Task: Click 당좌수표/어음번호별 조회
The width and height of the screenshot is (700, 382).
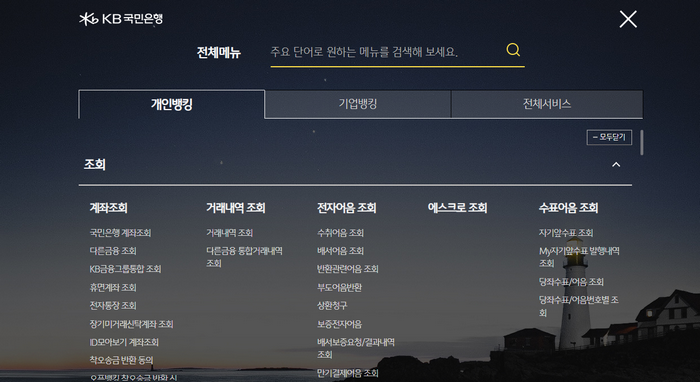Action: [x=579, y=306]
